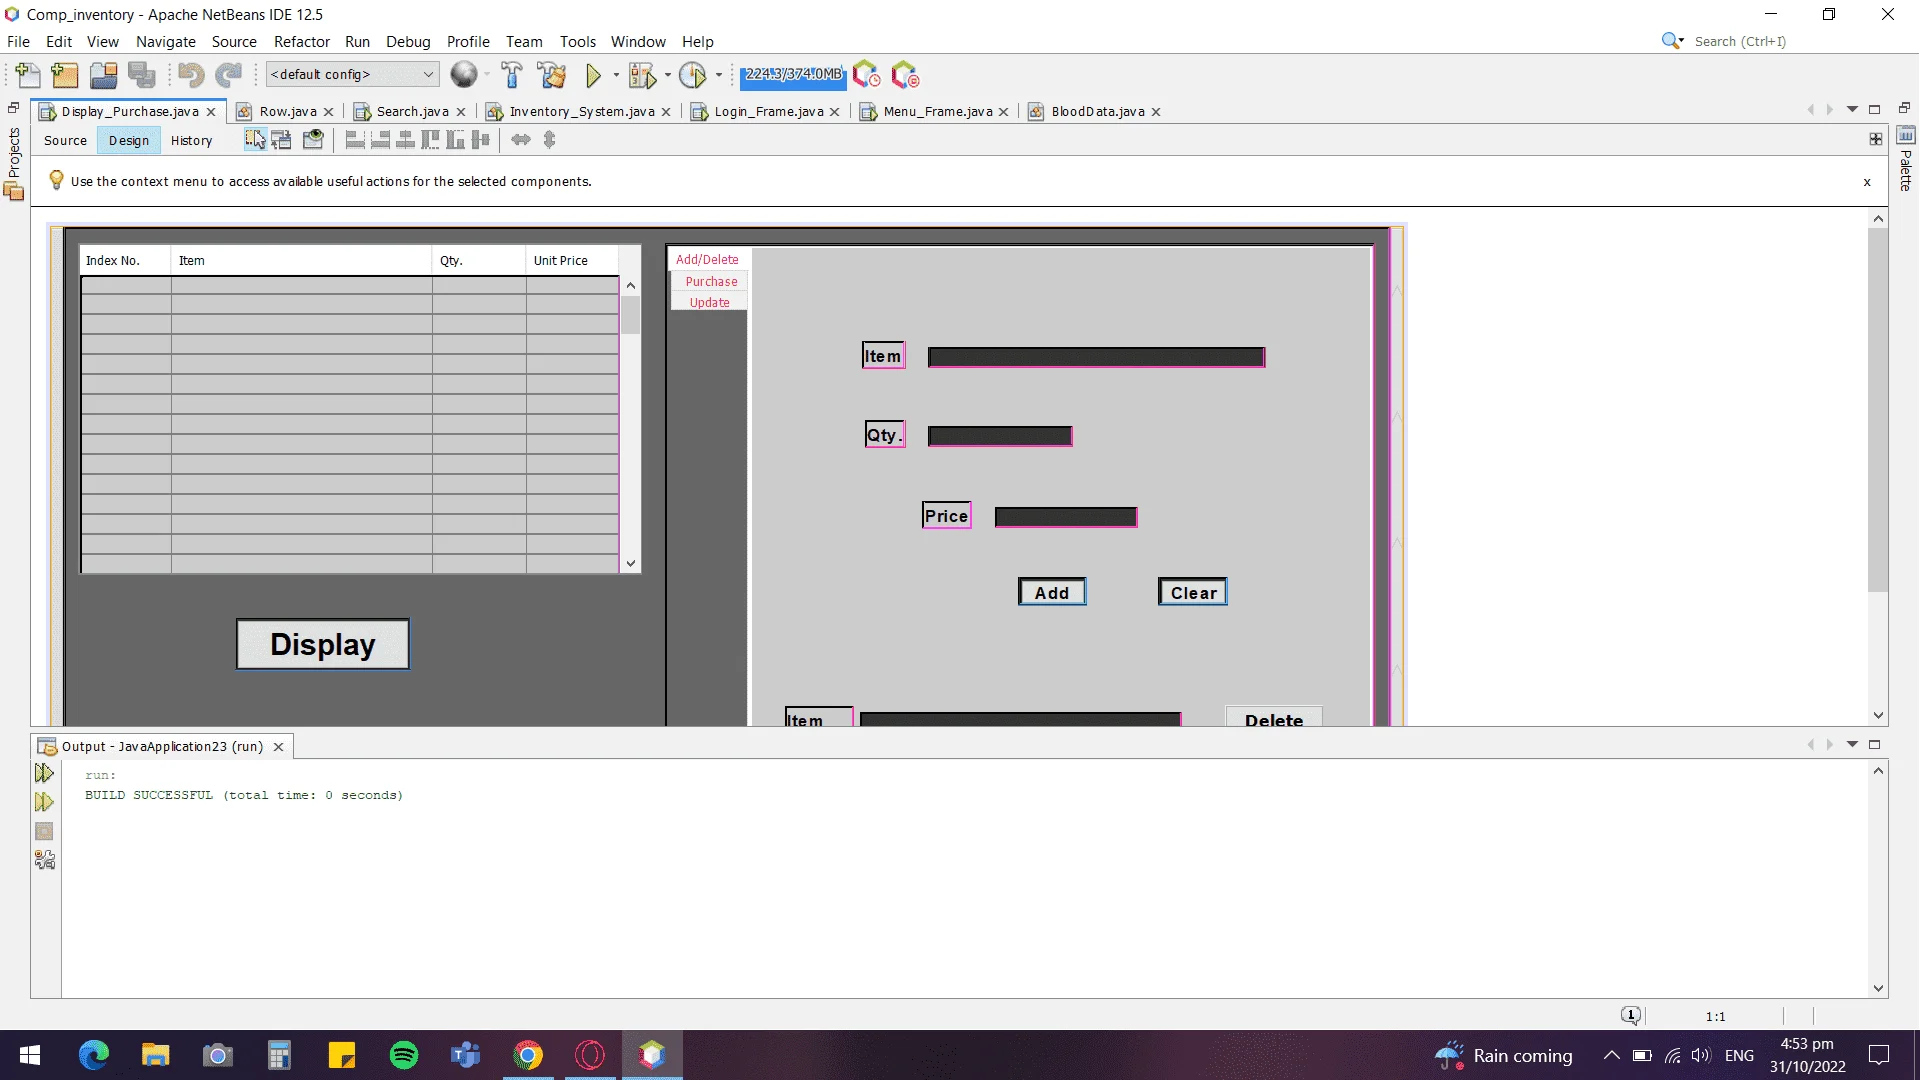Redo the last undone action
1920x1080 pixels.
[x=229, y=75]
